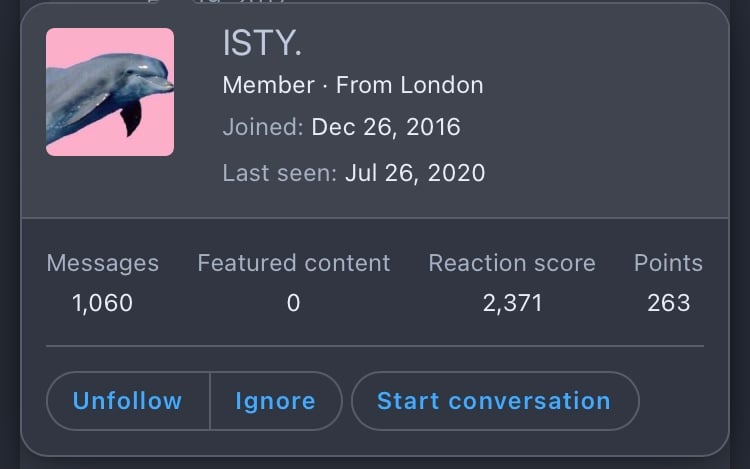This screenshot has height=469, width=750.
Task: View the 2,371 reaction score
Action: (x=512, y=303)
